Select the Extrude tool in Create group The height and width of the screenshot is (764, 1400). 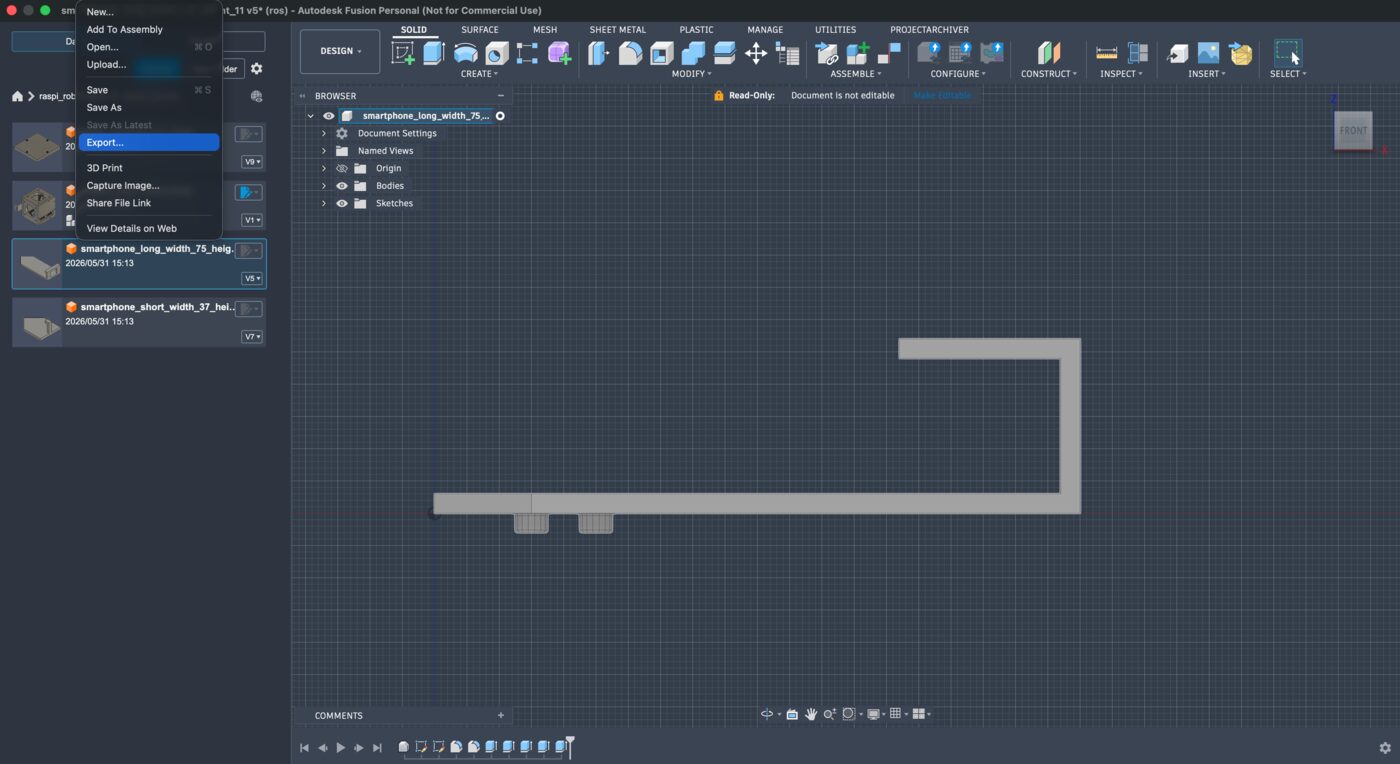[x=434, y=53]
